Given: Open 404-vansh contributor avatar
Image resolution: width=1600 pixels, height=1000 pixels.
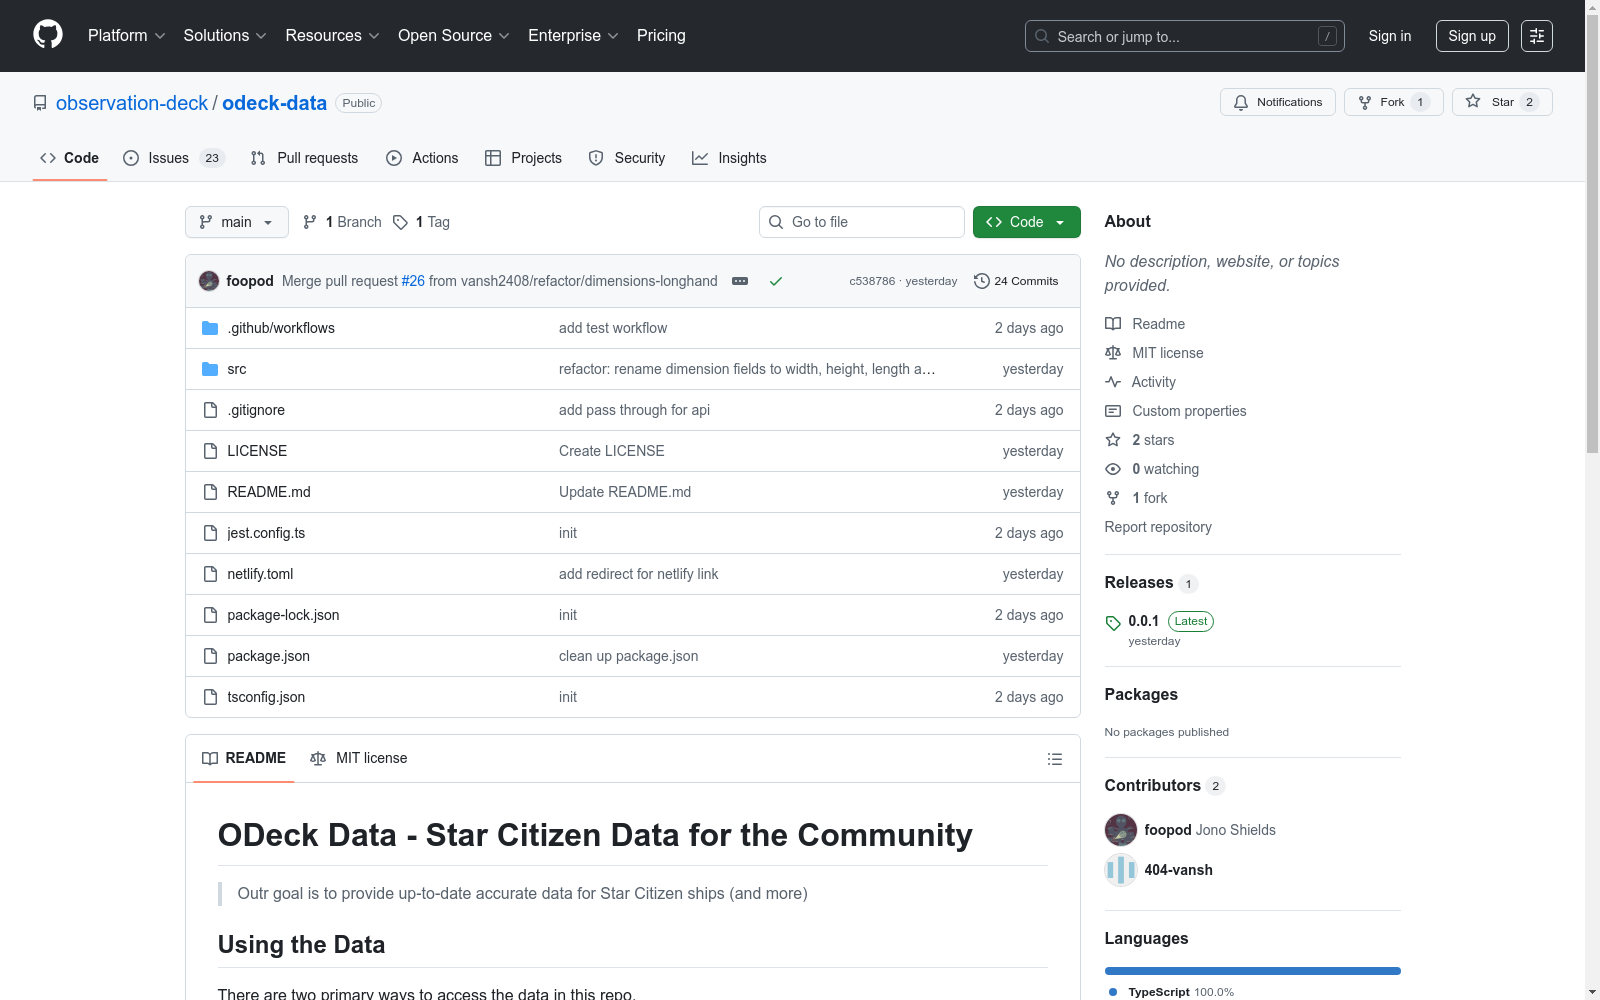Looking at the screenshot, I should [x=1121, y=870].
